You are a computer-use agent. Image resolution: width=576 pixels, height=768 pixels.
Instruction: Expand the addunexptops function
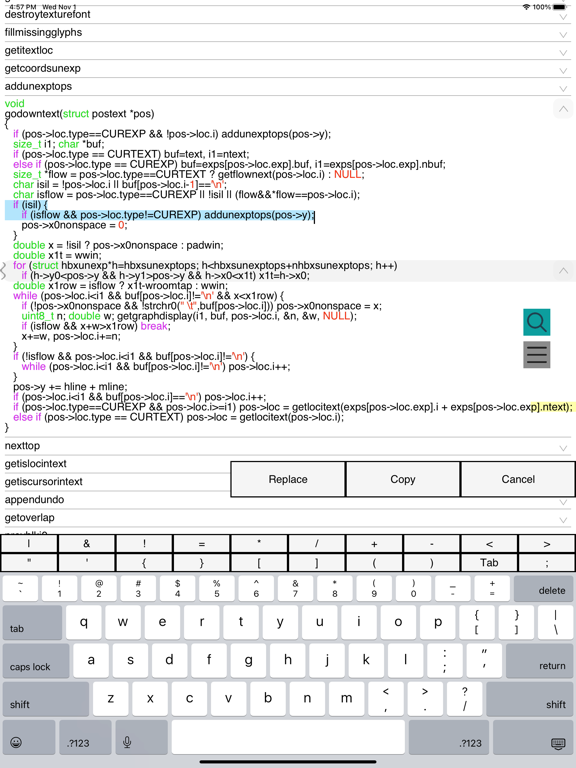pos(563,89)
